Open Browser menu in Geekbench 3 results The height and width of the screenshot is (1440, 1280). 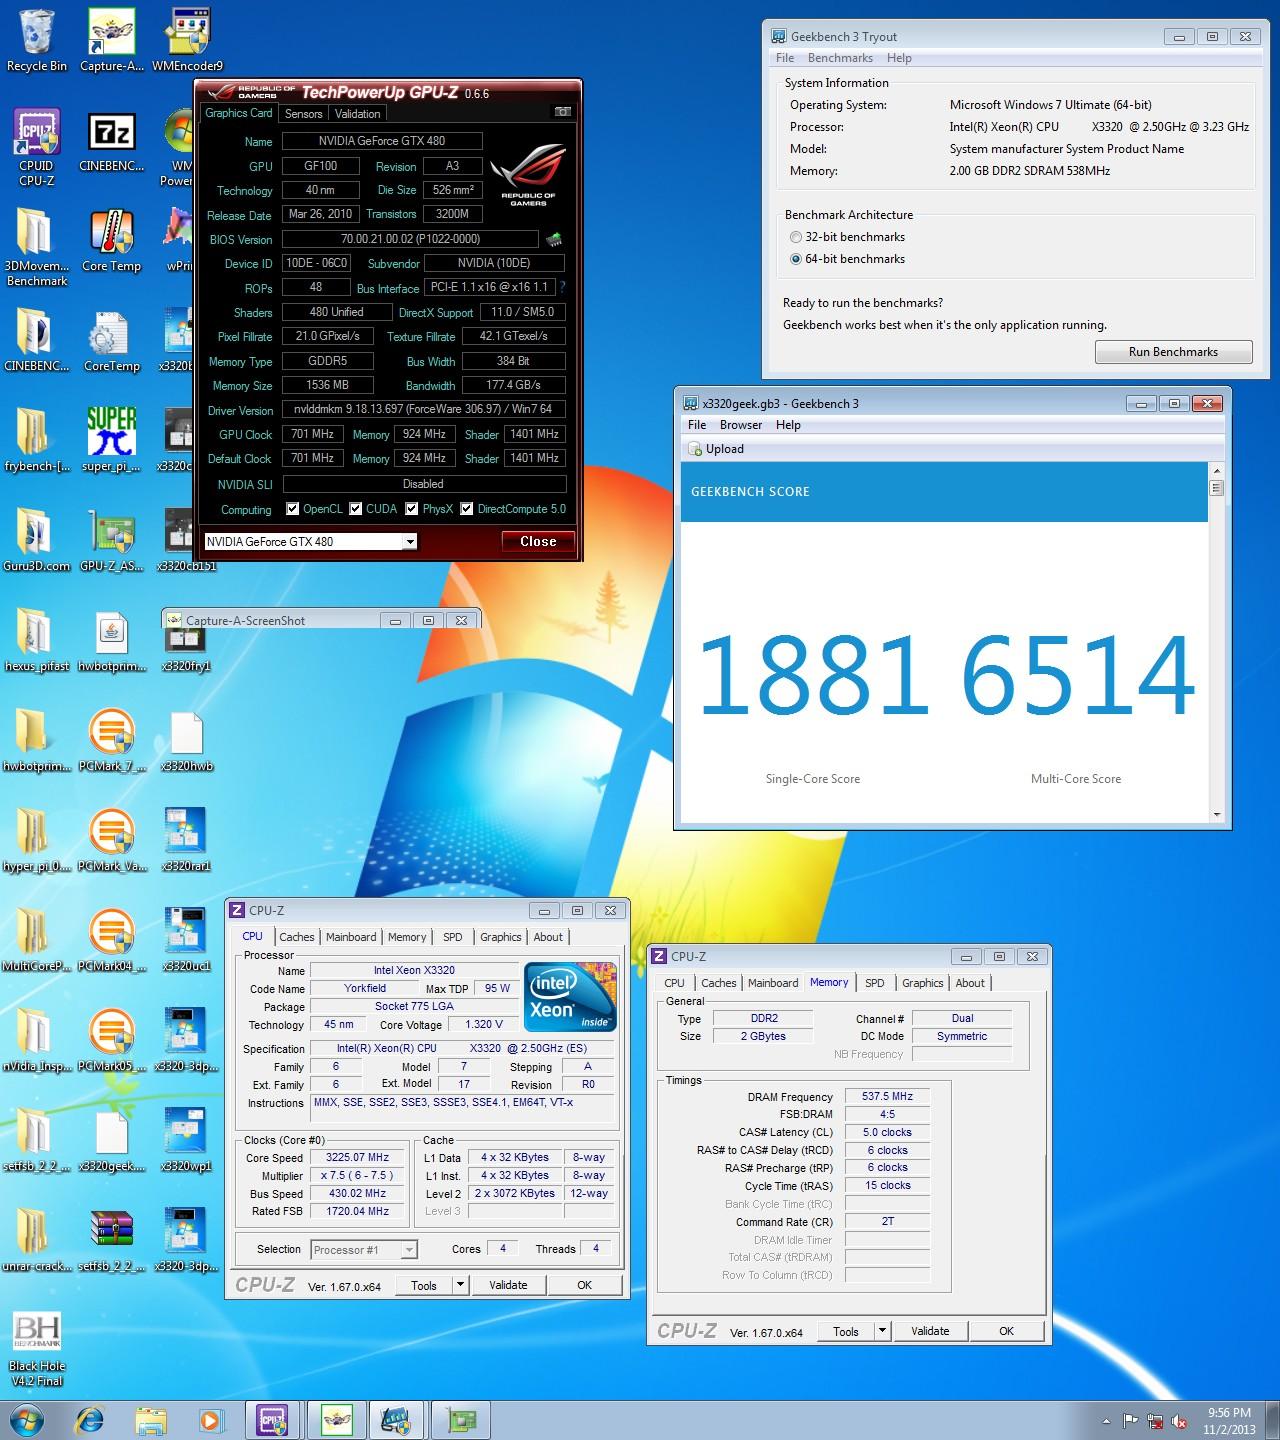tap(741, 425)
